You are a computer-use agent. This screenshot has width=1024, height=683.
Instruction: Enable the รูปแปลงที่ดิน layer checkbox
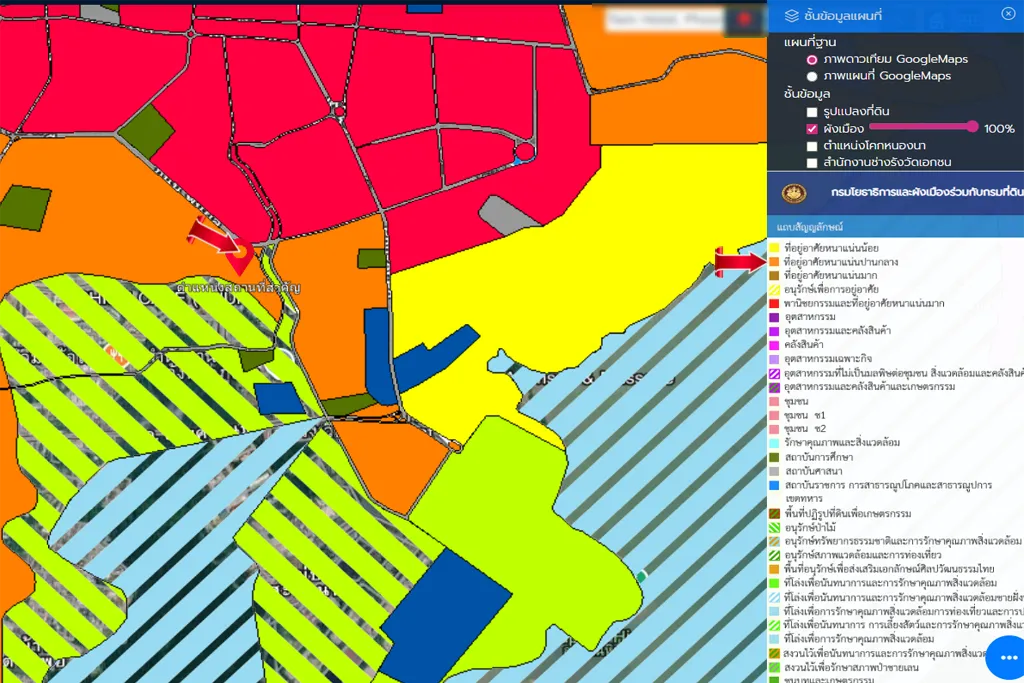click(813, 112)
